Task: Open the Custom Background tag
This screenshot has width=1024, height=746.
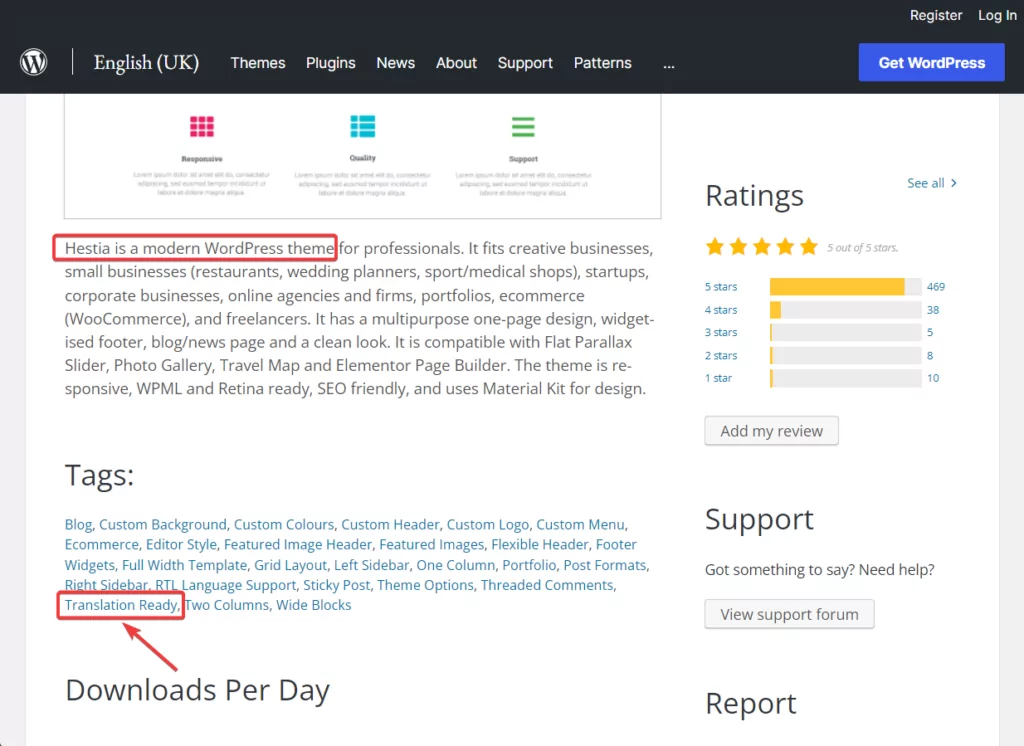Action: 163,525
